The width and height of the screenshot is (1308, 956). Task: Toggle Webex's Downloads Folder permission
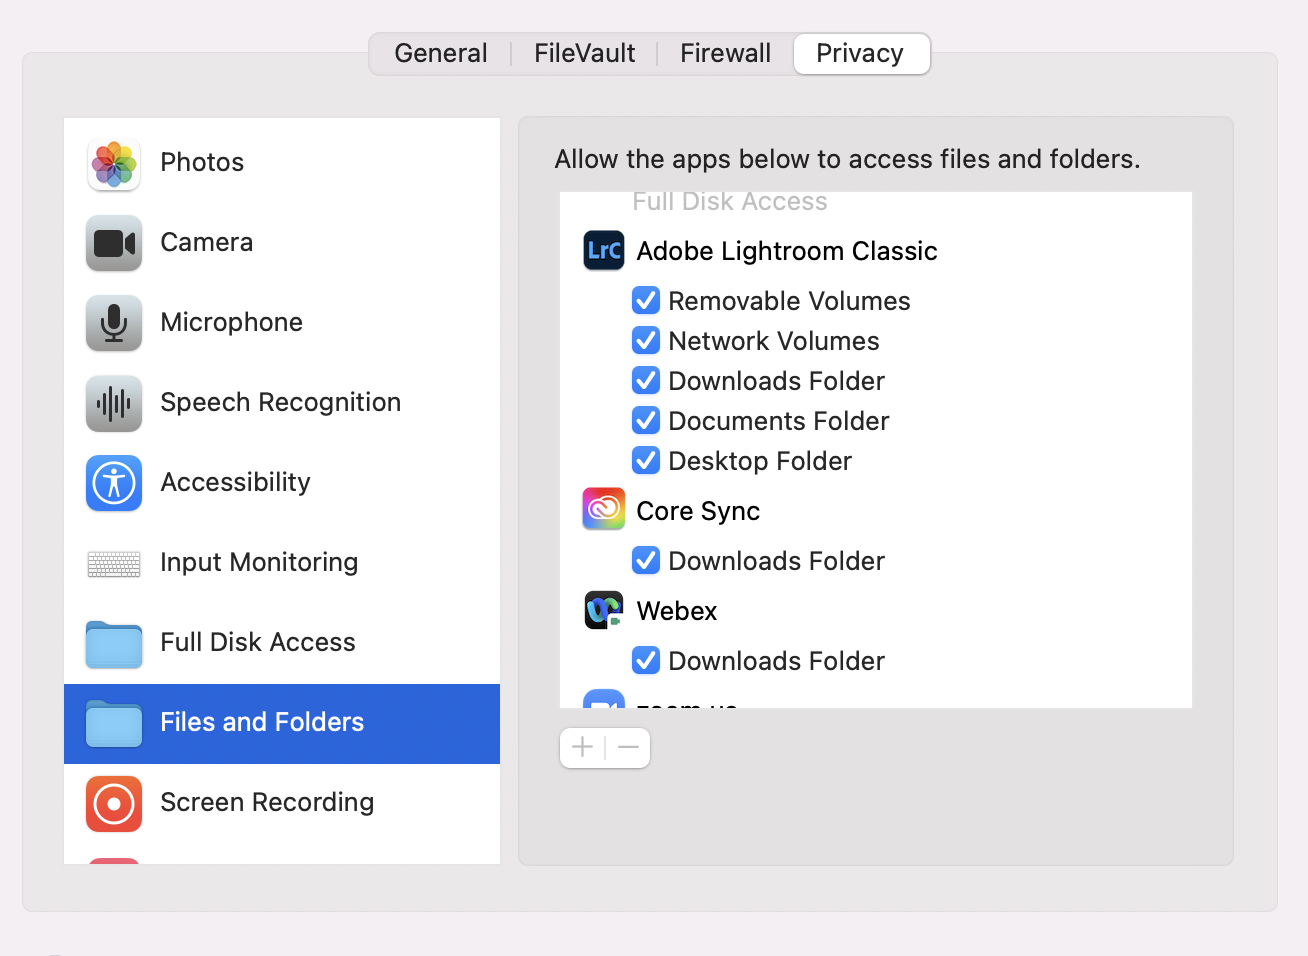point(646,660)
